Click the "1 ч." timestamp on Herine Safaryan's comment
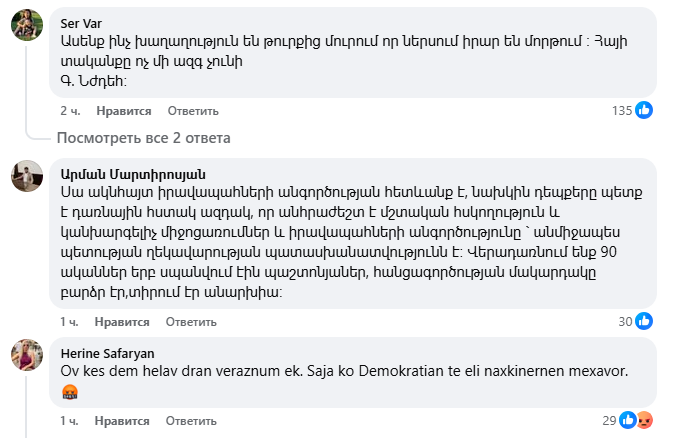697x438 pixels. pyautogui.click(x=69, y=422)
